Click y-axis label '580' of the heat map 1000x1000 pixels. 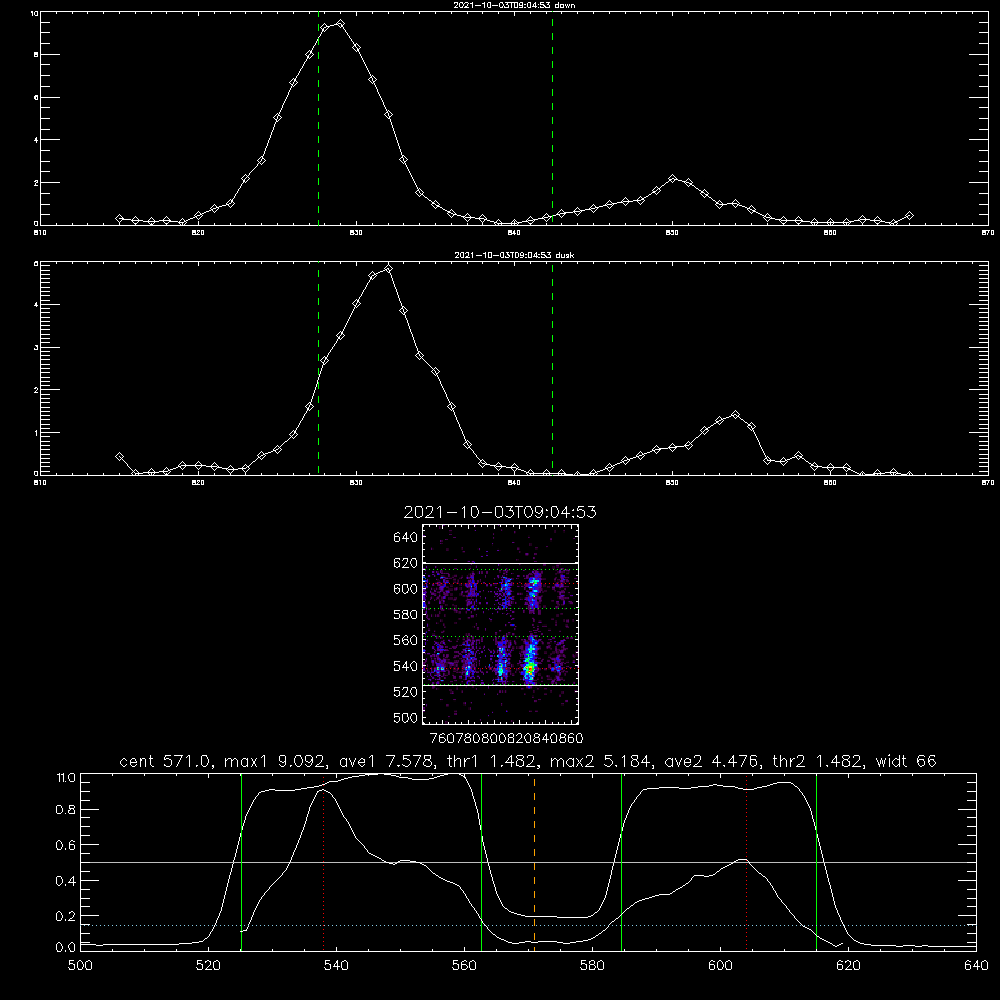pos(406,615)
